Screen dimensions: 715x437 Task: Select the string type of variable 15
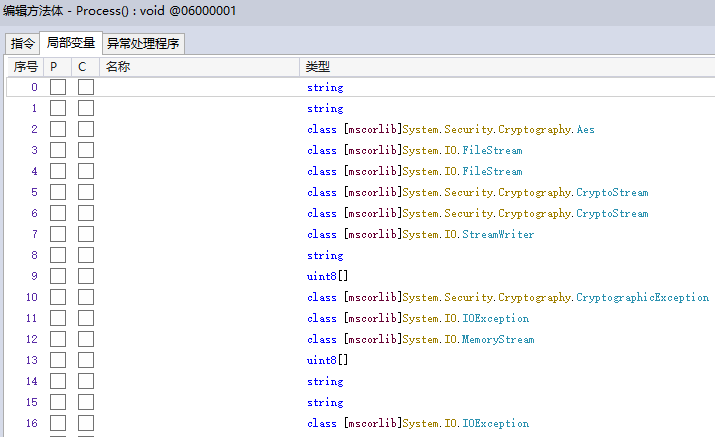point(325,402)
